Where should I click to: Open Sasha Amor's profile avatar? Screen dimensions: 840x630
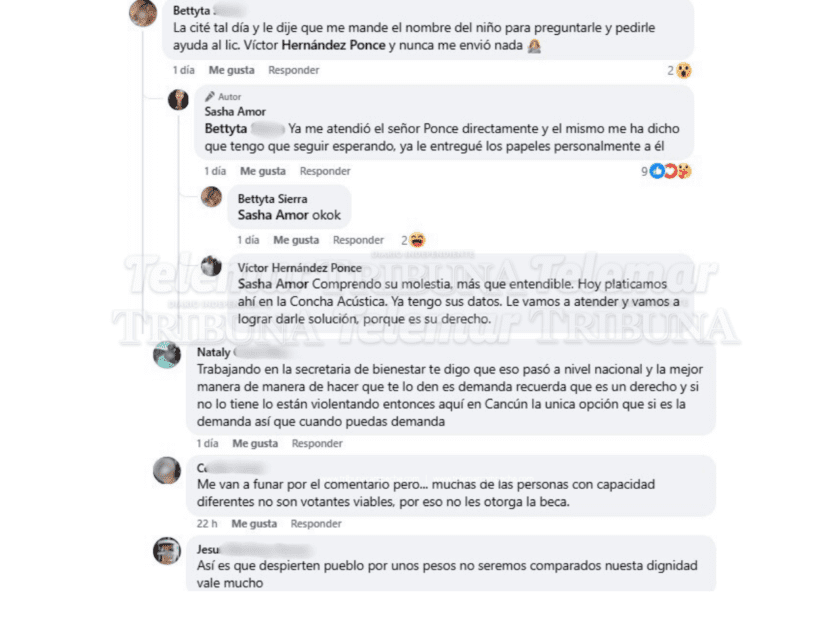tap(179, 99)
